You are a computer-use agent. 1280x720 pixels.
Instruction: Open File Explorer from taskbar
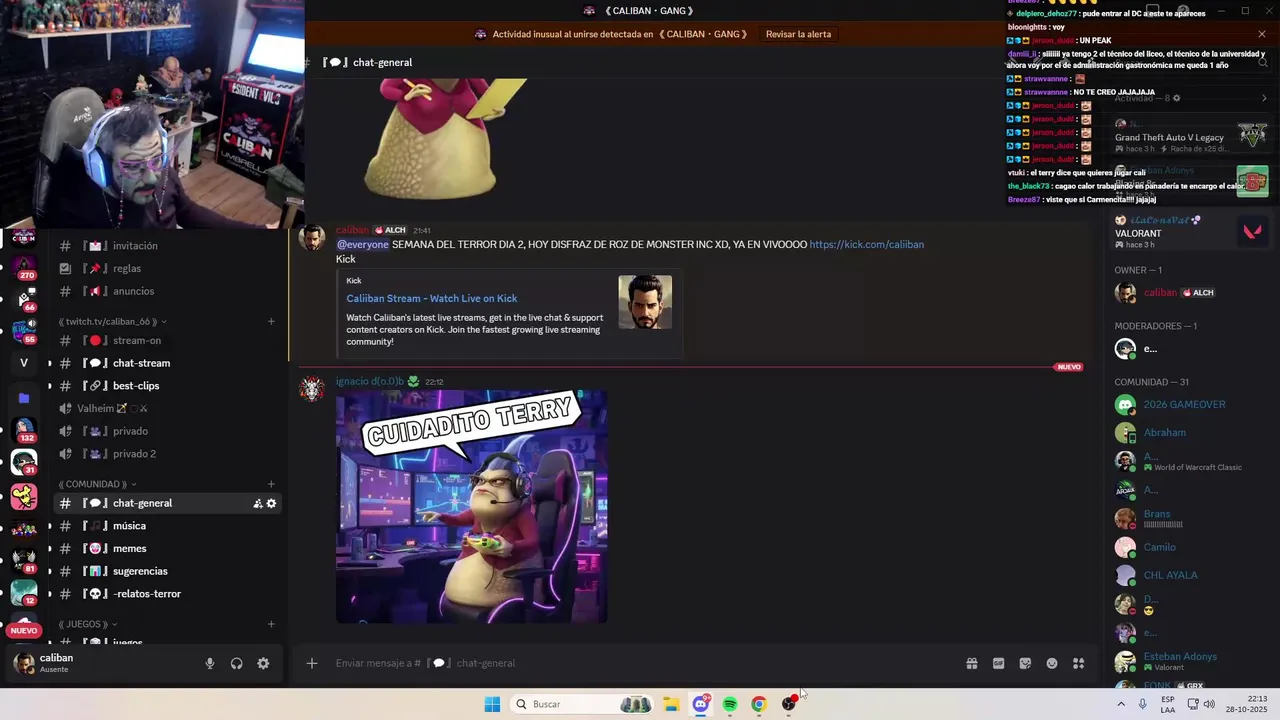point(671,704)
